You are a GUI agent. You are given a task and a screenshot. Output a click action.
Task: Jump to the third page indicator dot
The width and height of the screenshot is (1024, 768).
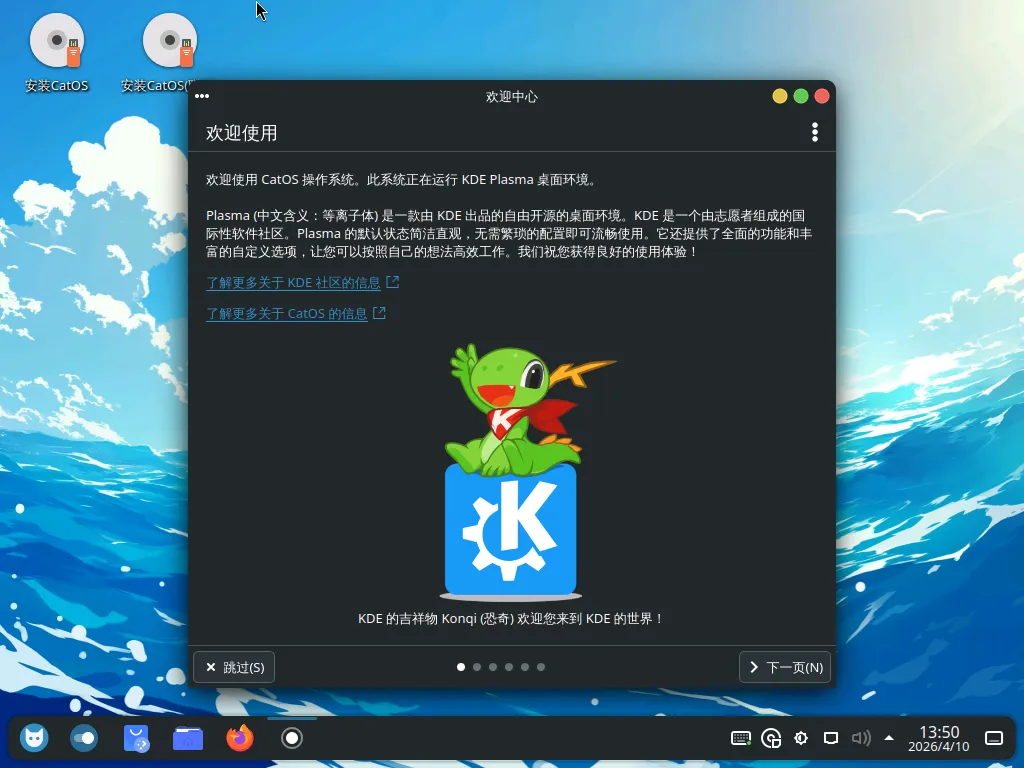click(493, 667)
